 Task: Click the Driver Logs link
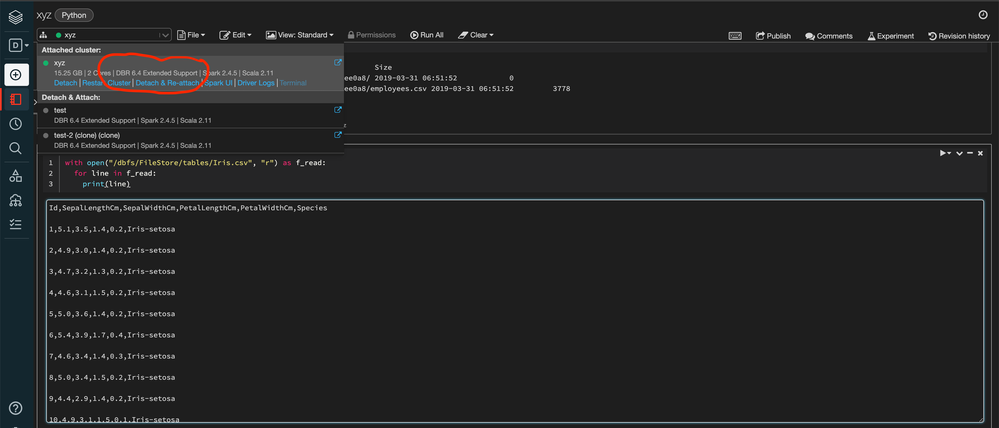[x=255, y=83]
